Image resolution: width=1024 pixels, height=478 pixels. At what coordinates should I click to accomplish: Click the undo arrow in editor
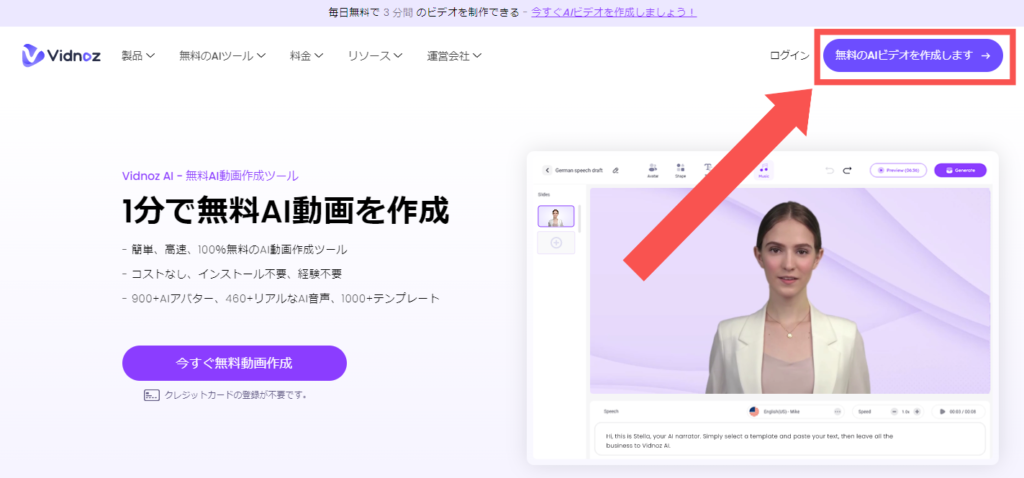[x=829, y=170]
